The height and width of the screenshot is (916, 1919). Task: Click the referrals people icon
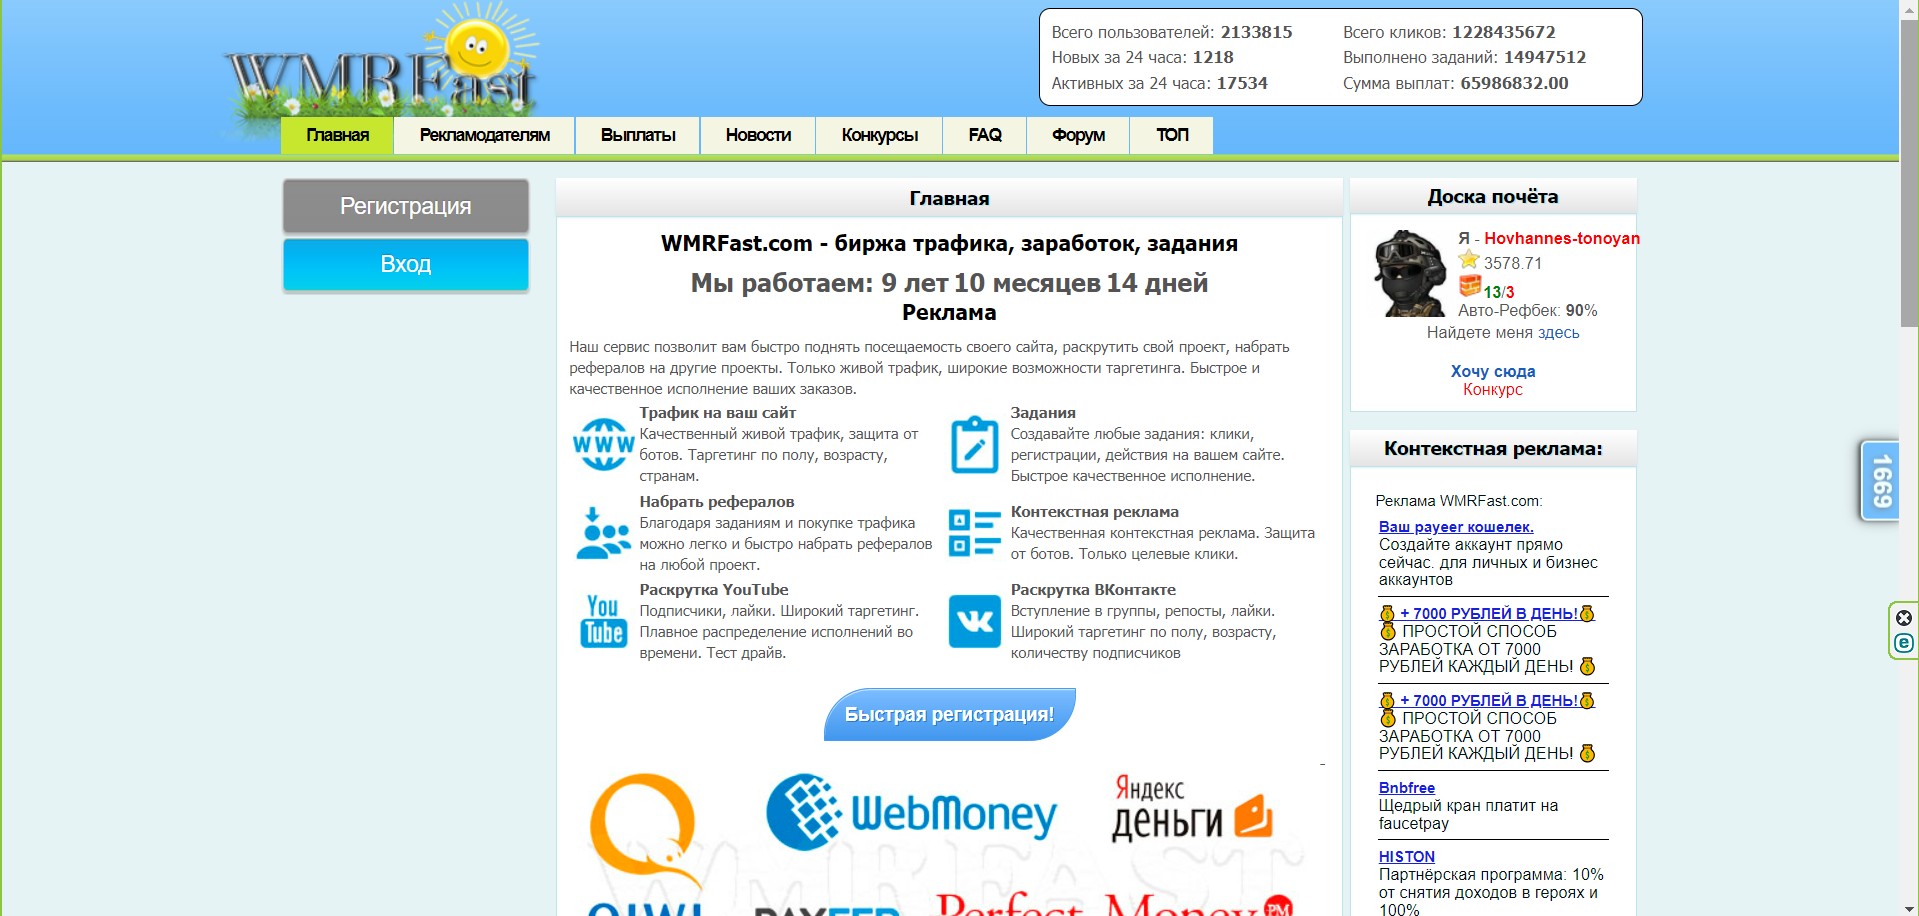[x=603, y=533]
